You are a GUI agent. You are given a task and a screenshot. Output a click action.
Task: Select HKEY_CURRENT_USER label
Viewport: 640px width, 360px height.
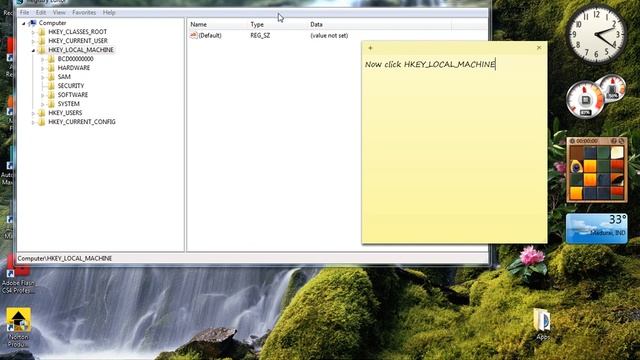tap(78, 41)
